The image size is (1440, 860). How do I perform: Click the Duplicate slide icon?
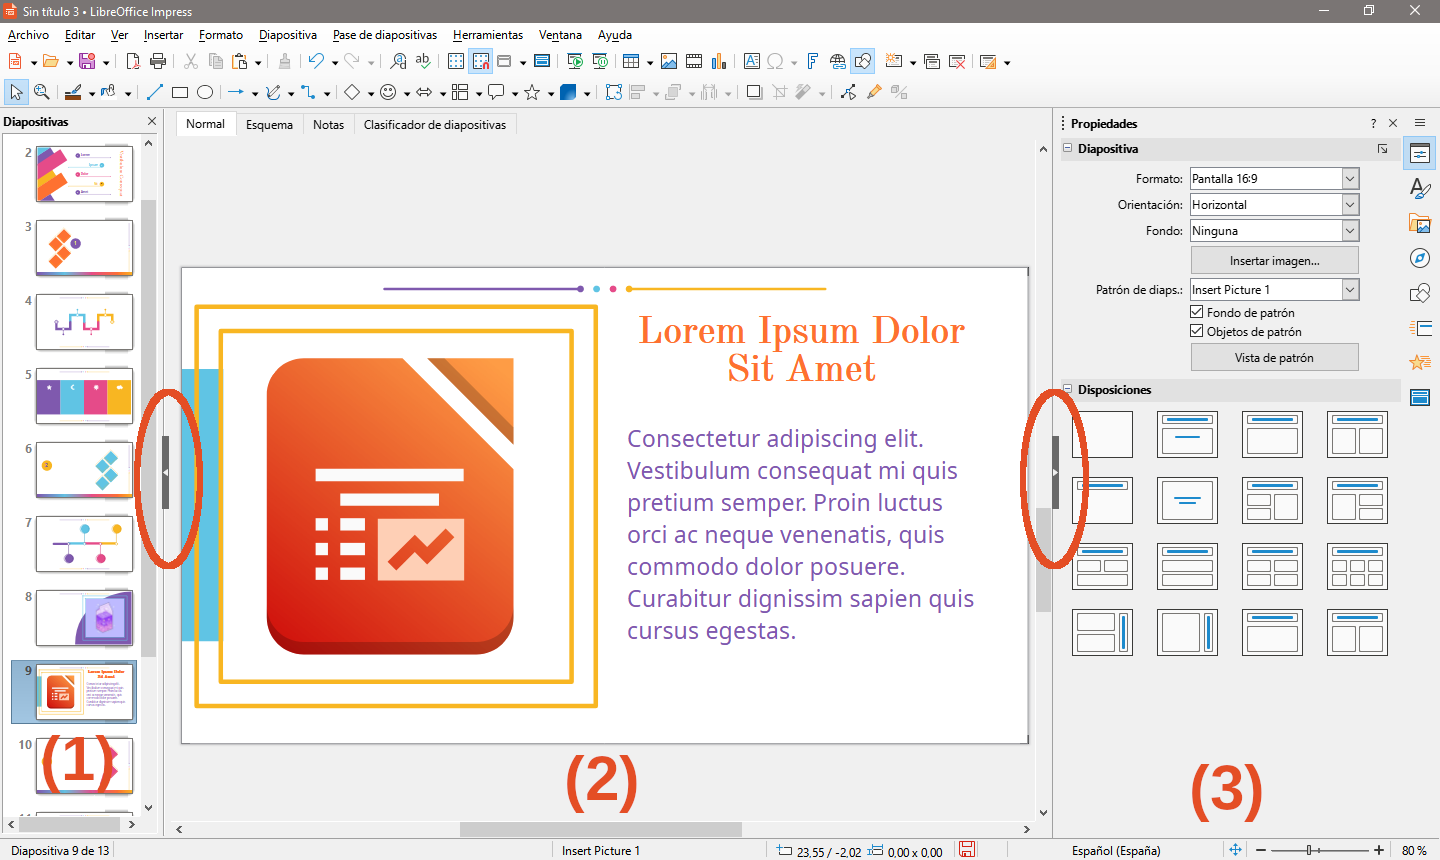pyautogui.click(x=932, y=62)
